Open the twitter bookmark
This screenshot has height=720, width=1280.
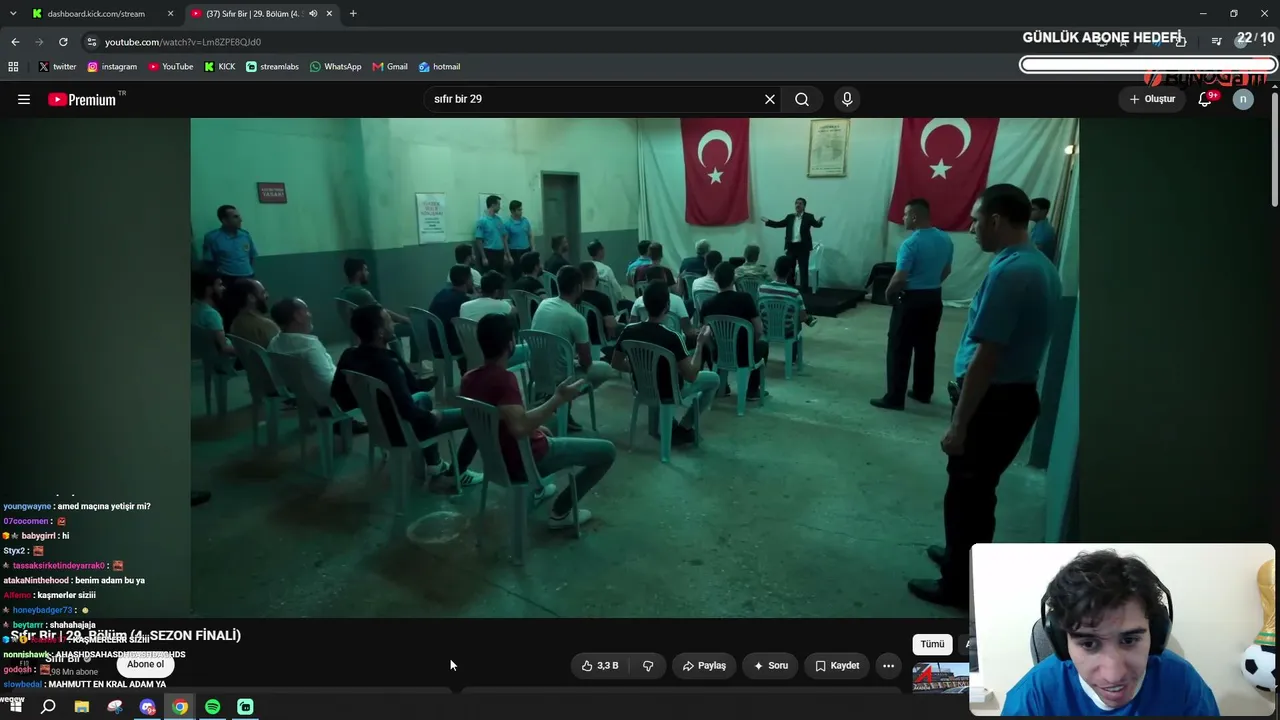pyautogui.click(x=57, y=67)
